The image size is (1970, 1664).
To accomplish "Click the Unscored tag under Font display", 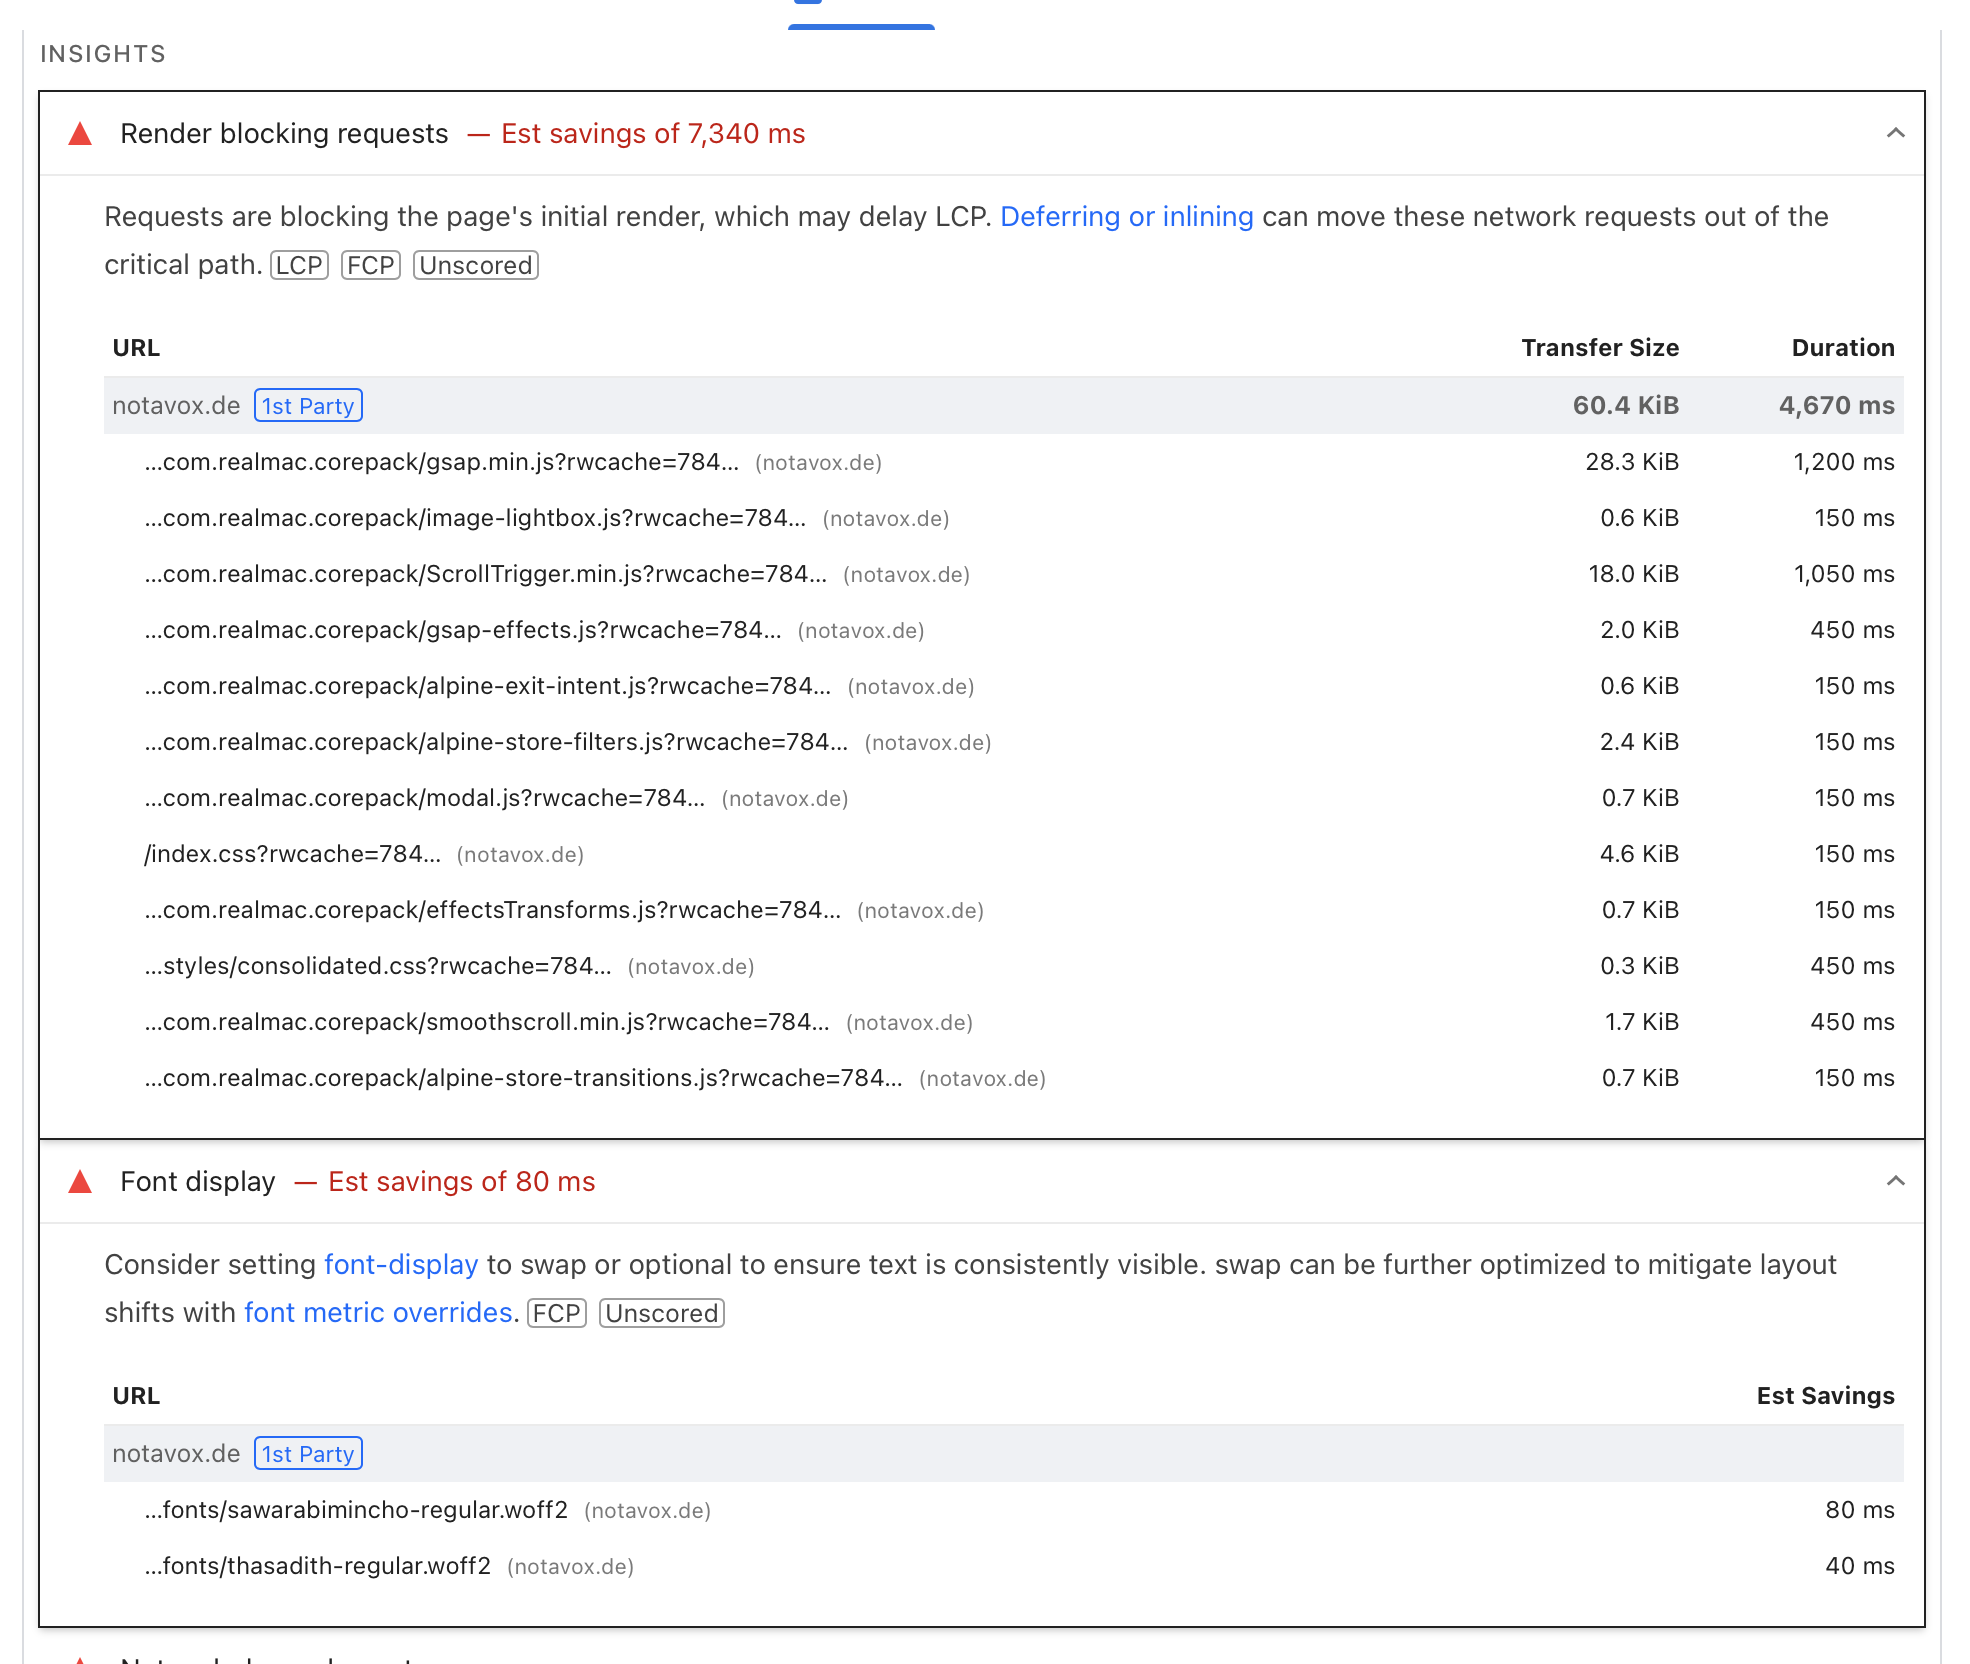I will click(x=661, y=1314).
